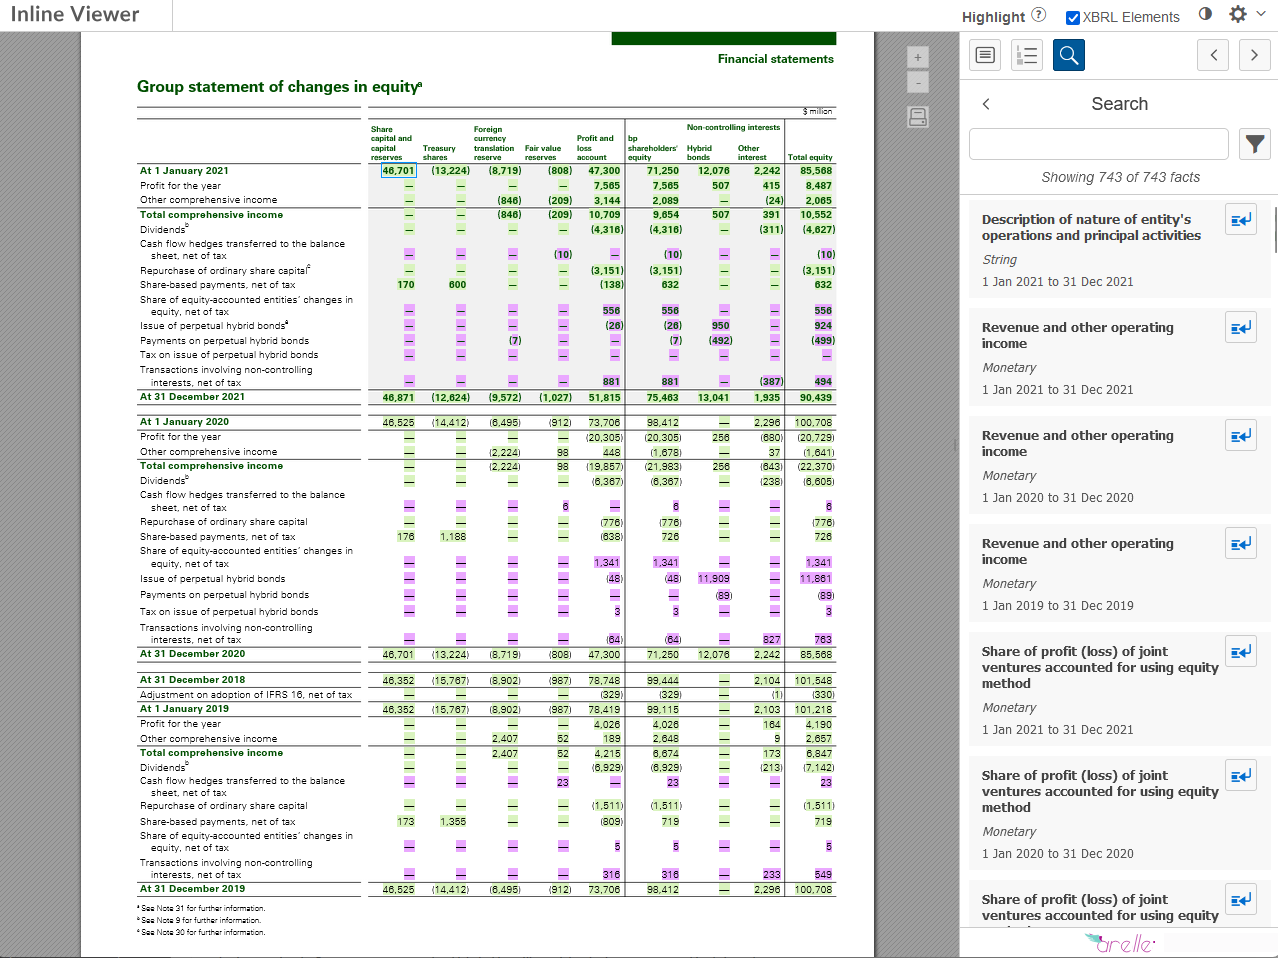
Task: Click the 'Total comprehensive income' row label for 2021
Action: (x=211, y=215)
